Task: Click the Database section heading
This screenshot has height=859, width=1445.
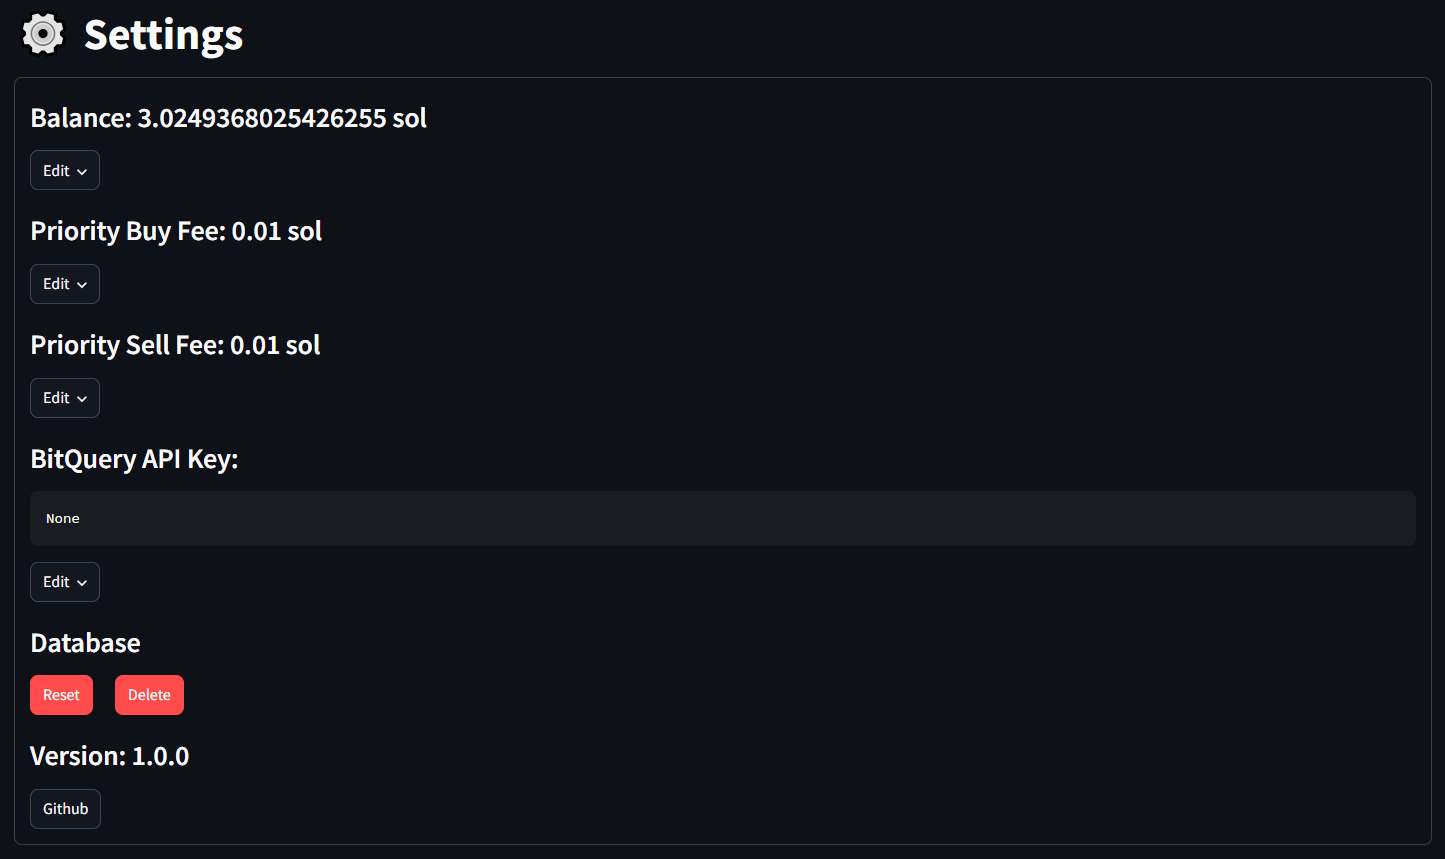Action: (x=85, y=643)
